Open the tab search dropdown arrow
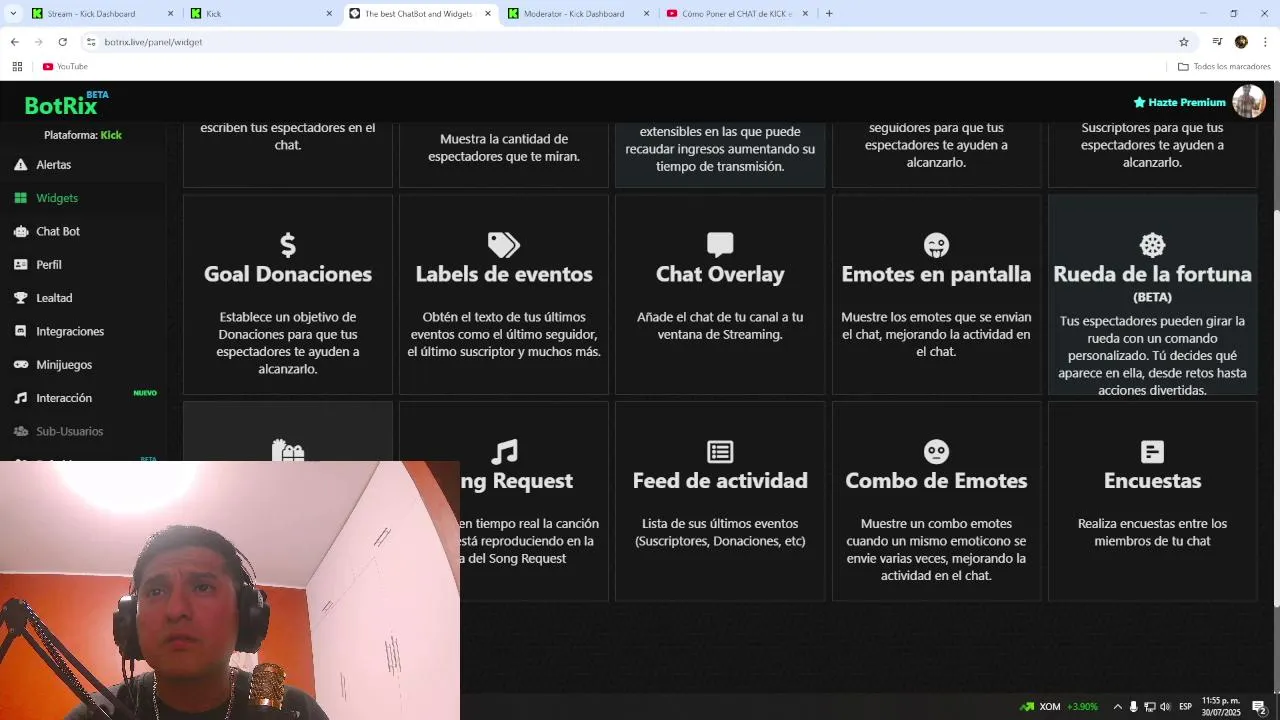The width and height of the screenshot is (1280, 720). [x=13, y=14]
